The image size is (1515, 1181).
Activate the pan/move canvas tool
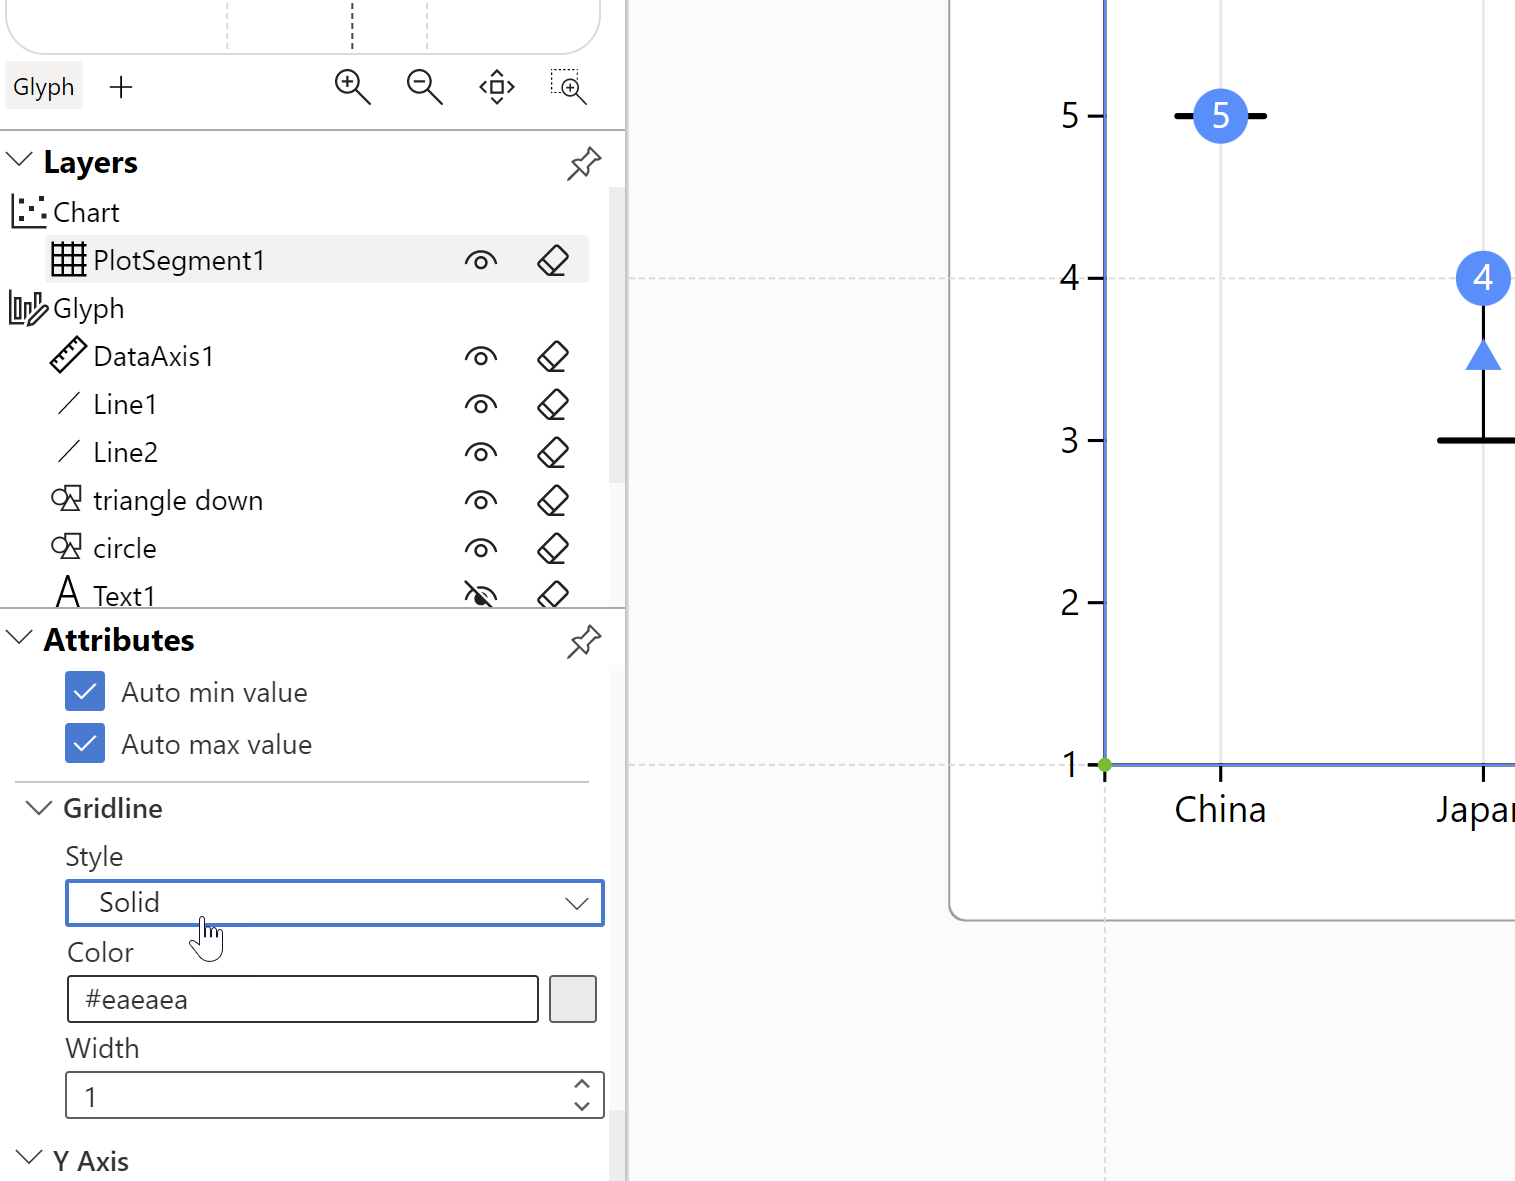tap(496, 87)
